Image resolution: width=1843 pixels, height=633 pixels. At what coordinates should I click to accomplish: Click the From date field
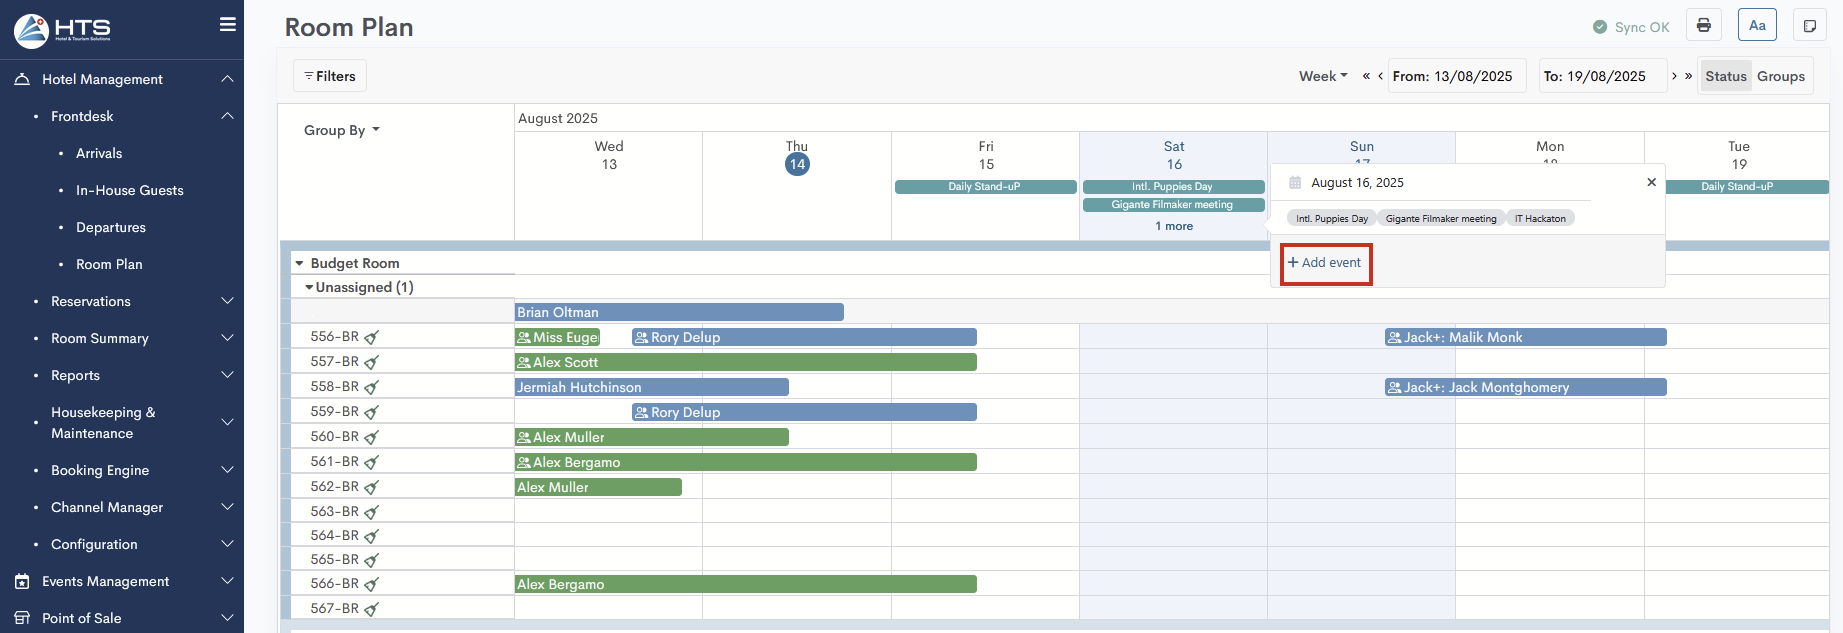point(1456,76)
